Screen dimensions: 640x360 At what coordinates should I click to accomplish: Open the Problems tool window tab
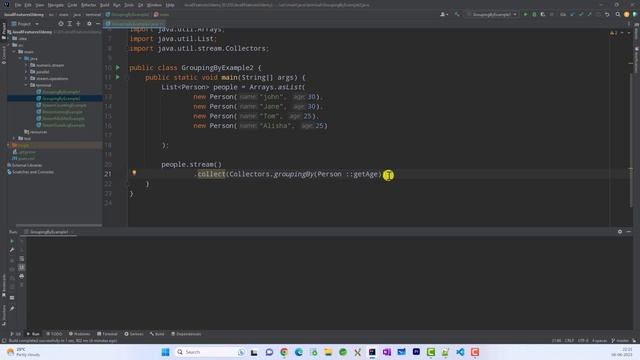[79, 334]
